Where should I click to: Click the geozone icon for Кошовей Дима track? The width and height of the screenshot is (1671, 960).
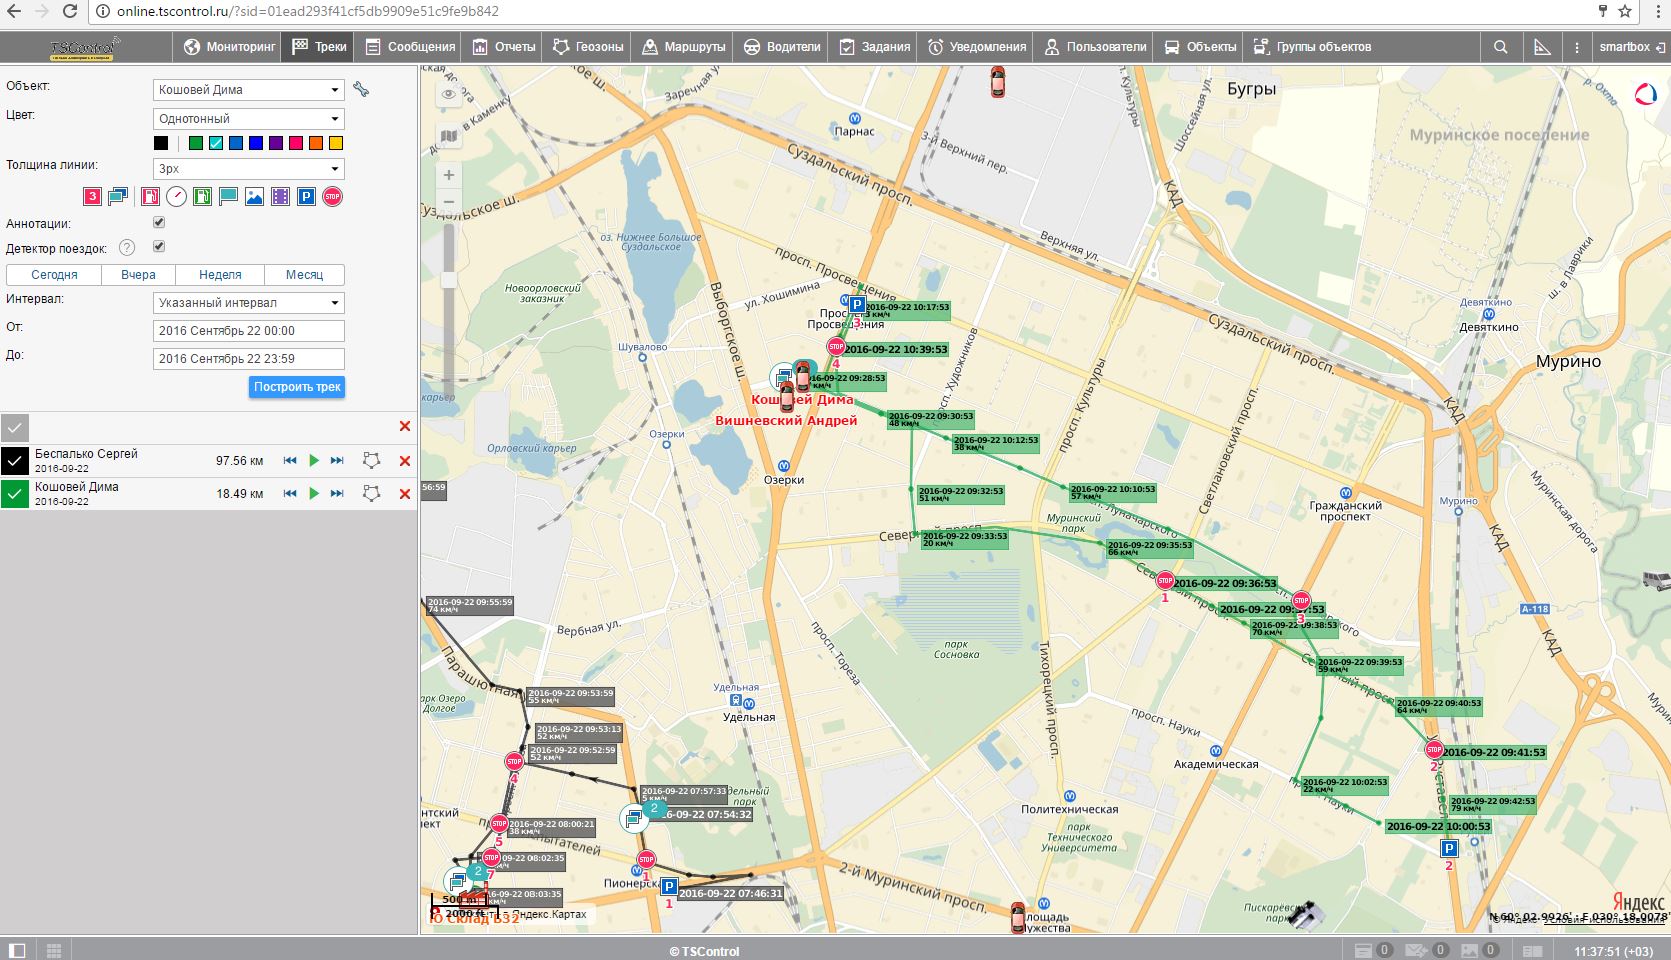coord(371,494)
